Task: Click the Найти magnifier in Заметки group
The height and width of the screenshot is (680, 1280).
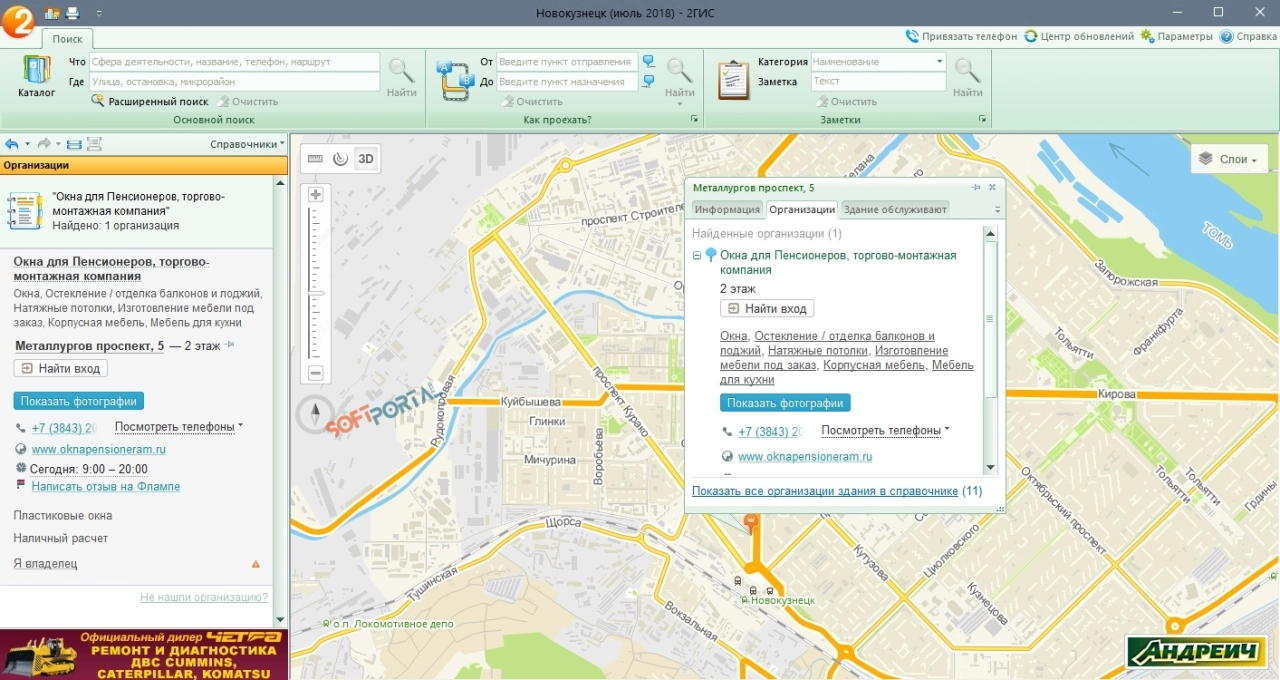Action: 968,78
